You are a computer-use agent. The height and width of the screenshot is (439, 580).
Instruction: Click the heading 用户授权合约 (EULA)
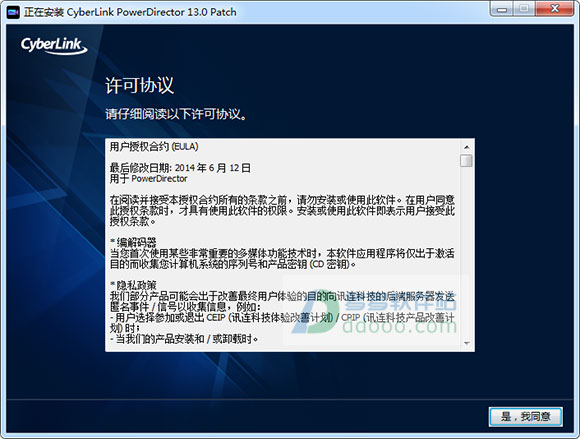154,147
